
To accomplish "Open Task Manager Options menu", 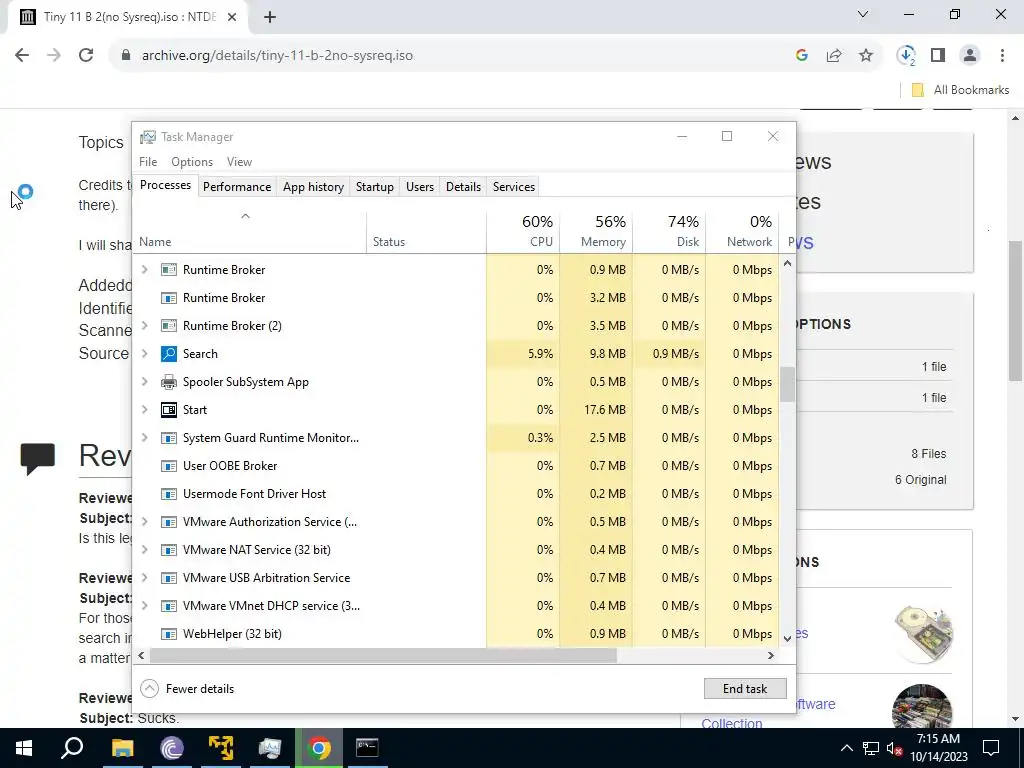I will click(x=192, y=162).
